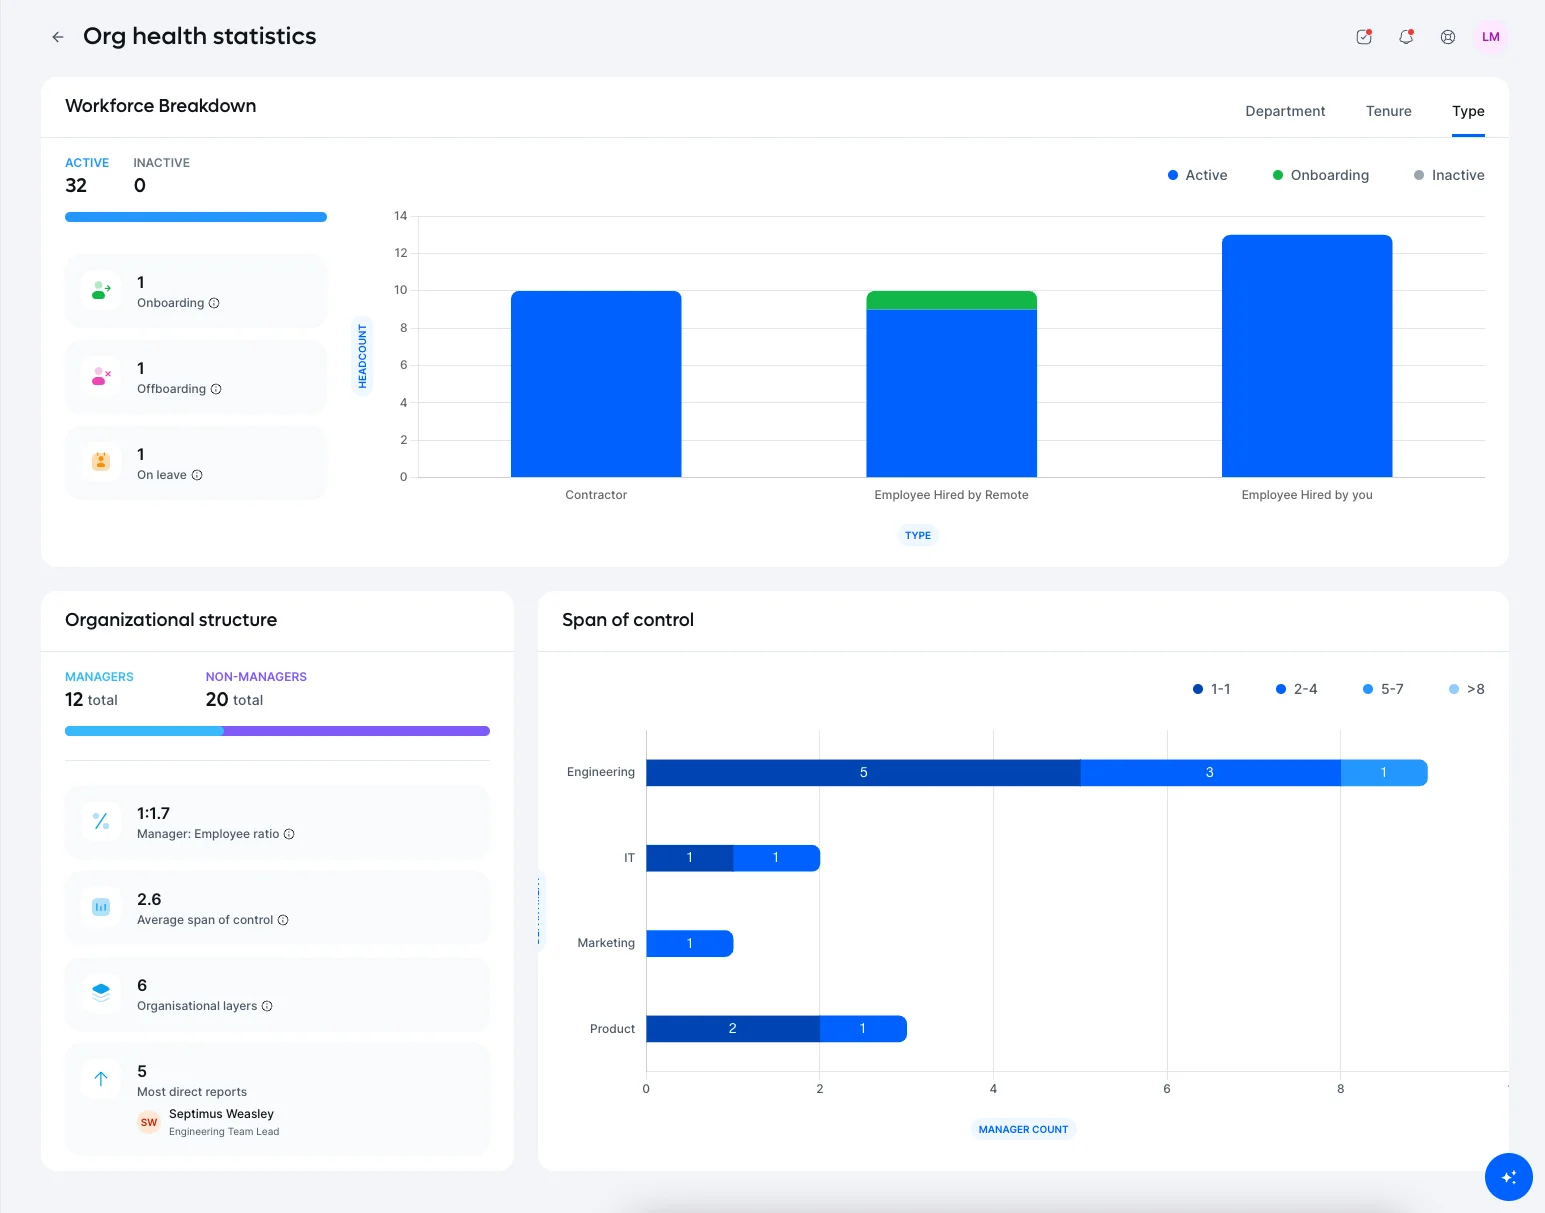Switch to the Department tab
The height and width of the screenshot is (1213, 1545).
[1285, 111]
